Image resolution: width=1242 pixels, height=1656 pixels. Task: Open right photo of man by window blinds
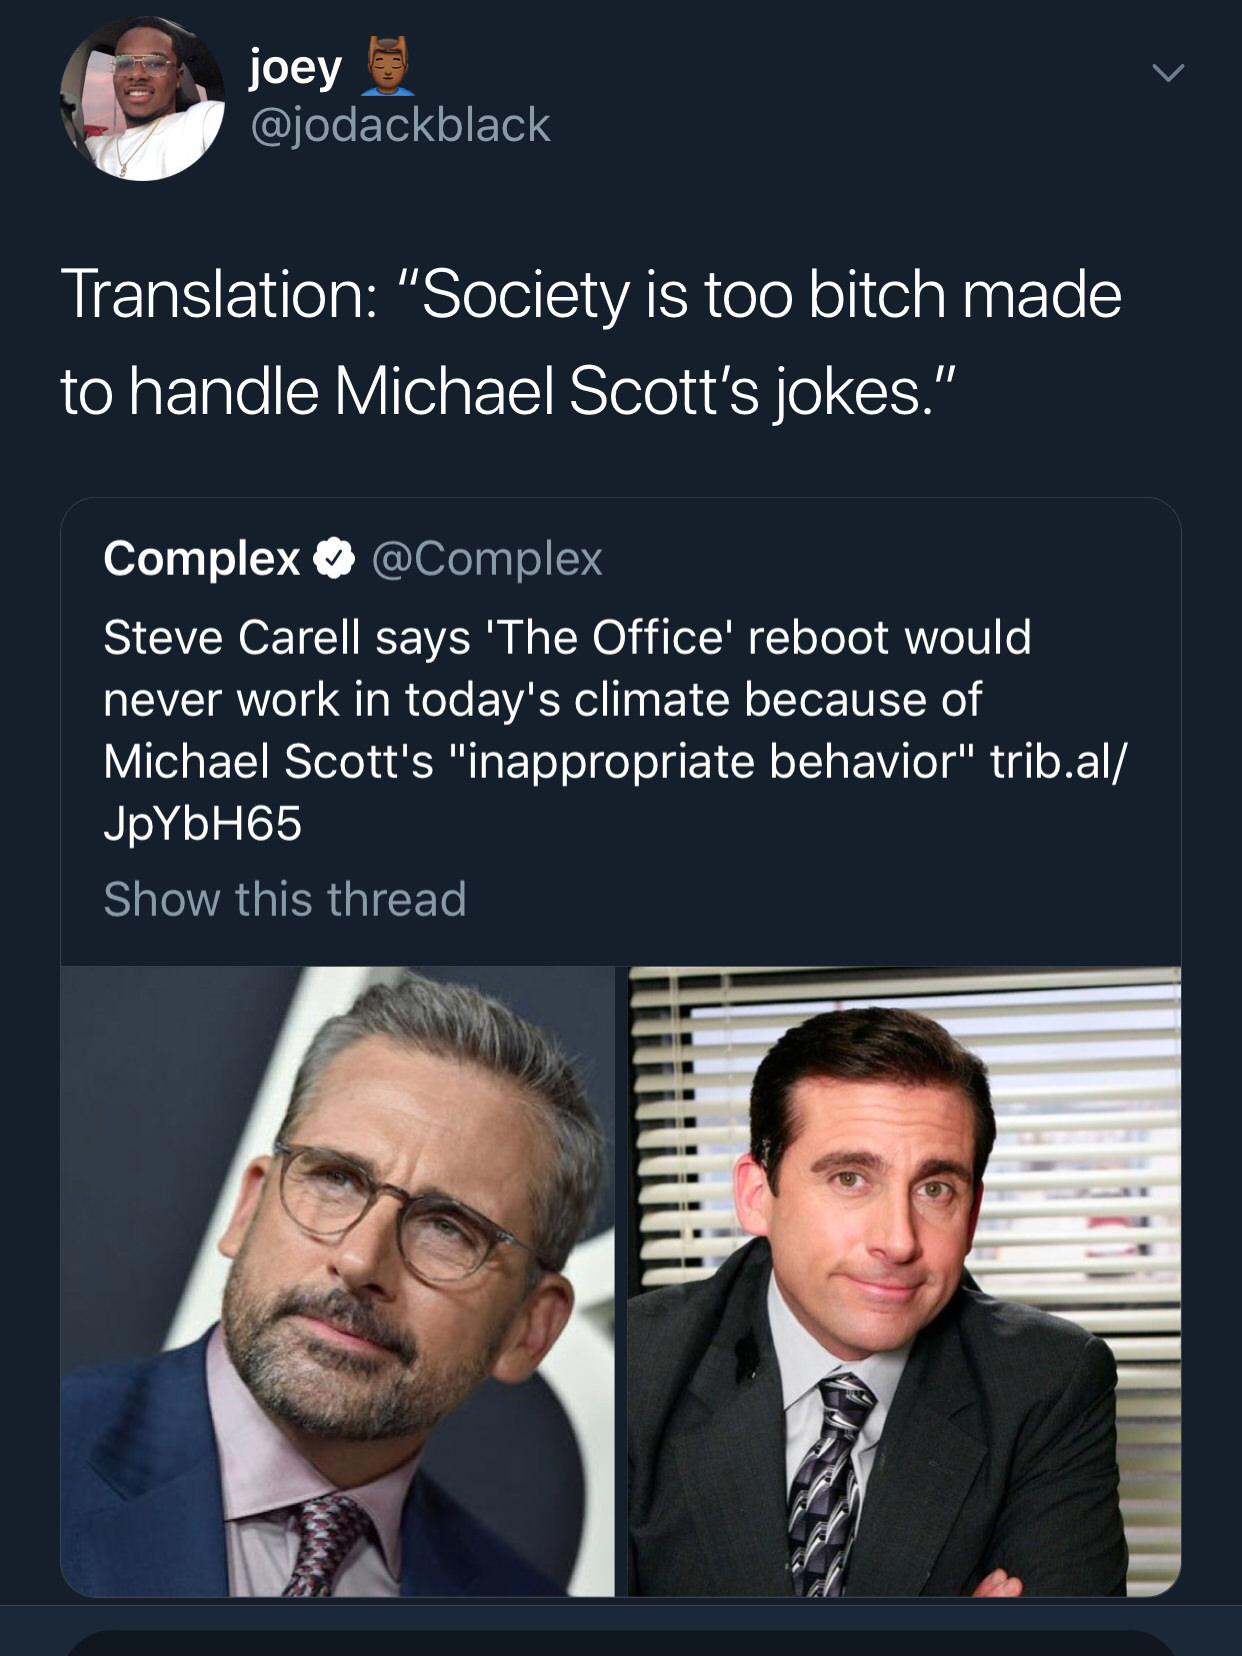coord(904,1280)
